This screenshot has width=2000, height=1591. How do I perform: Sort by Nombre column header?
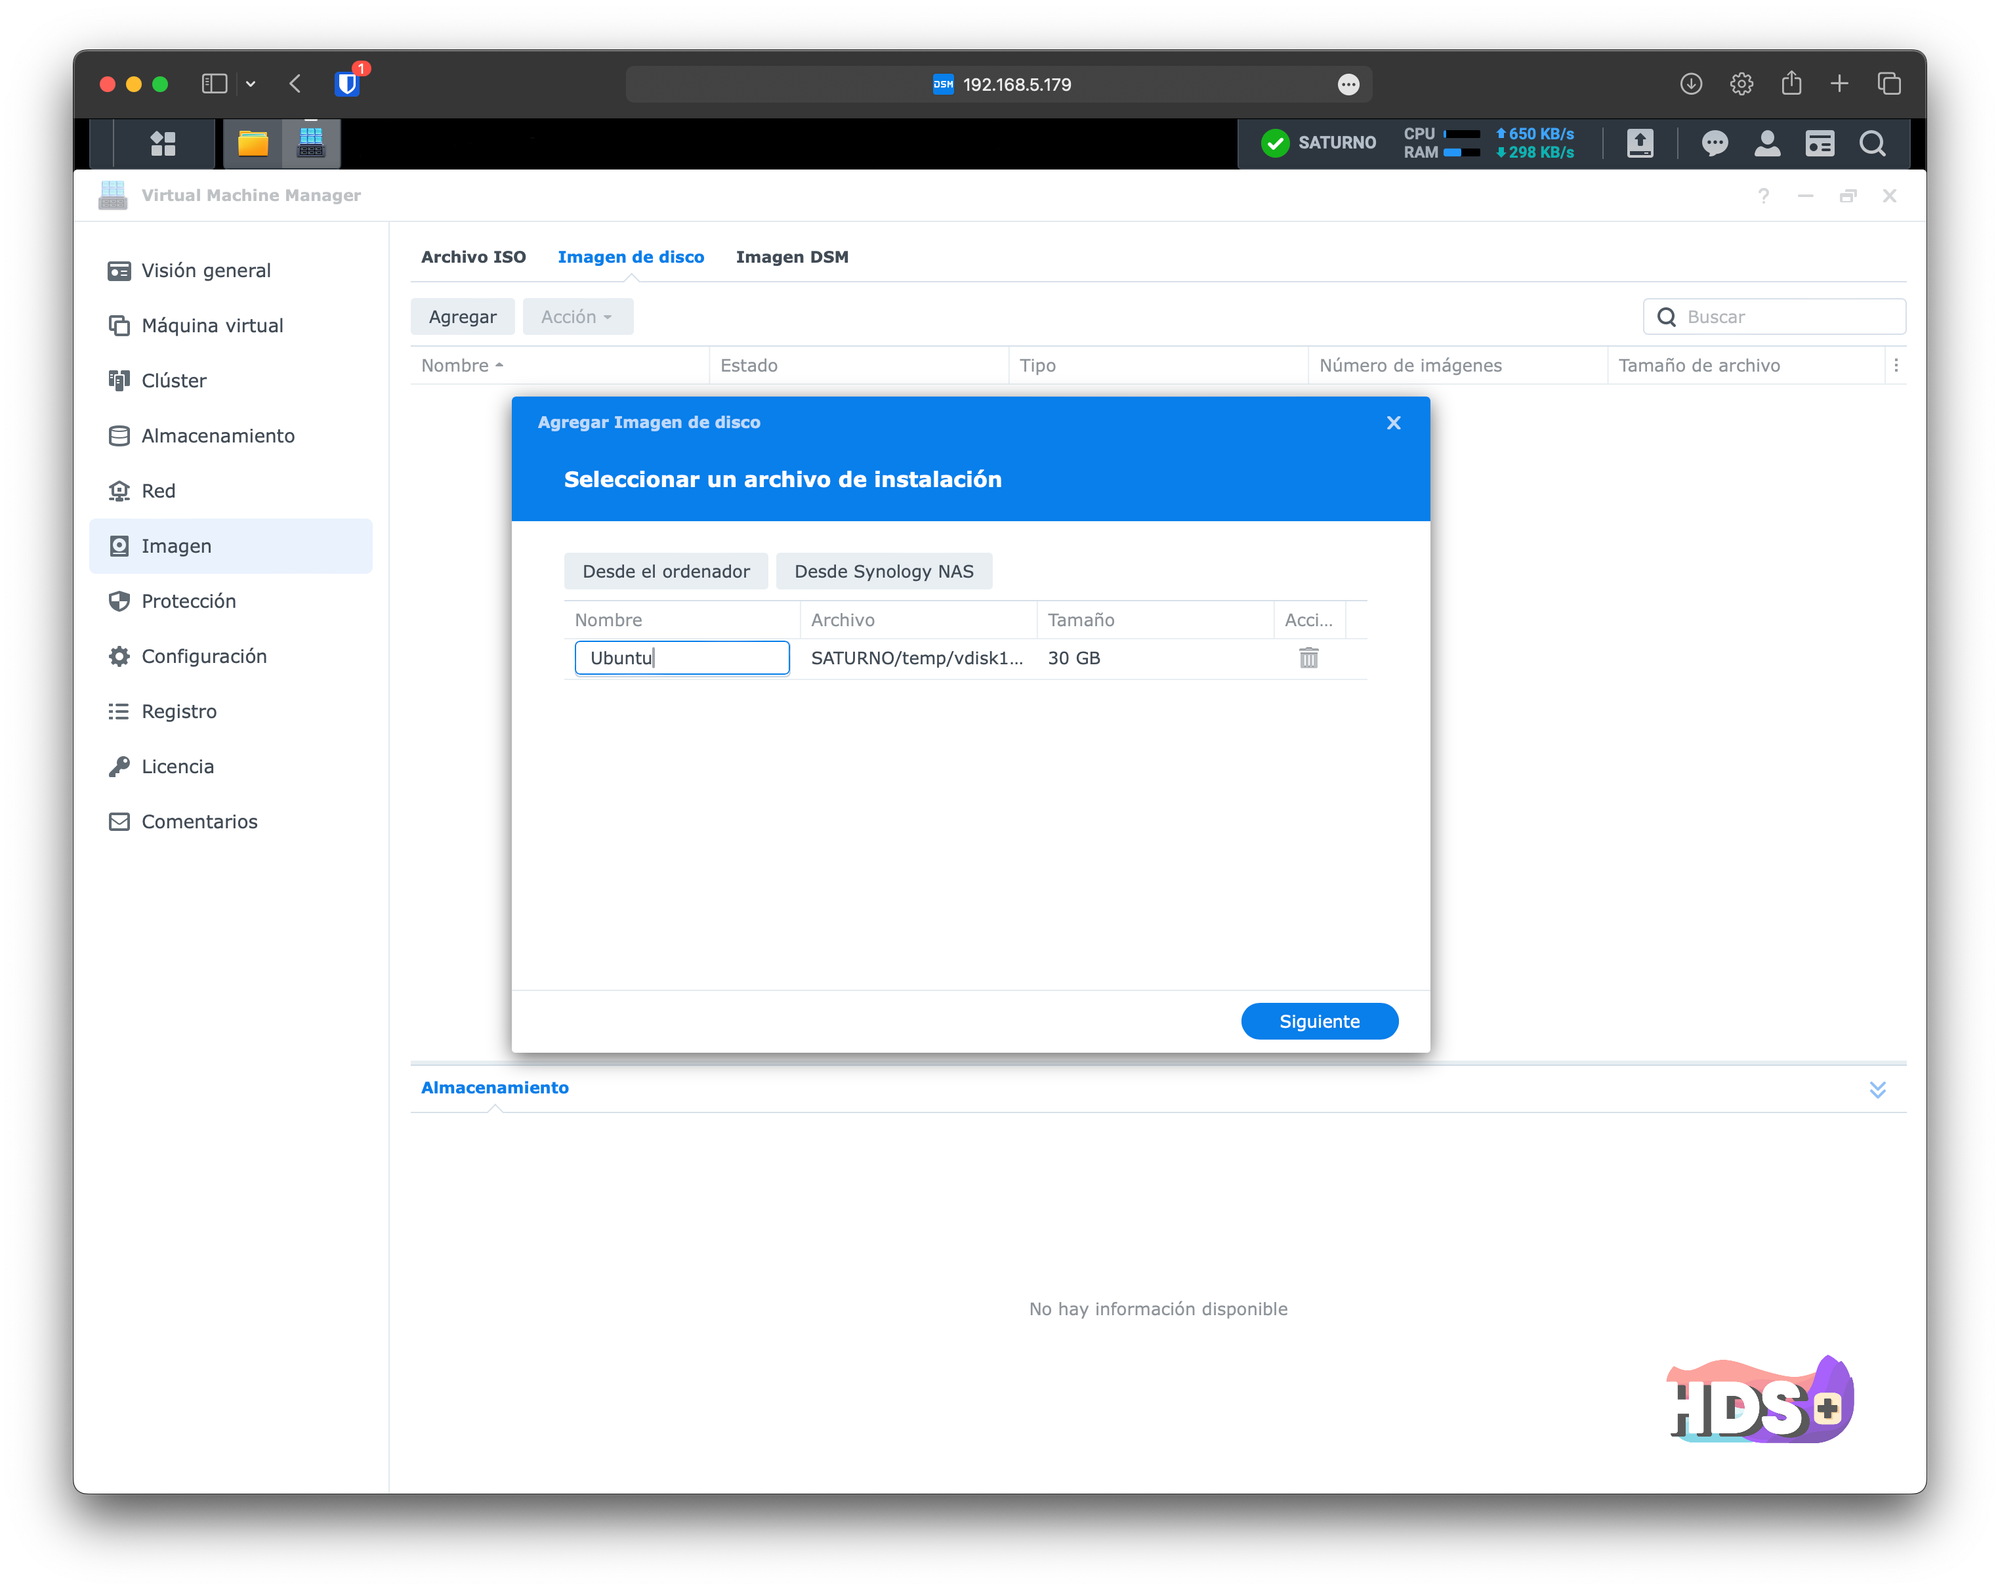pyautogui.click(x=560, y=366)
